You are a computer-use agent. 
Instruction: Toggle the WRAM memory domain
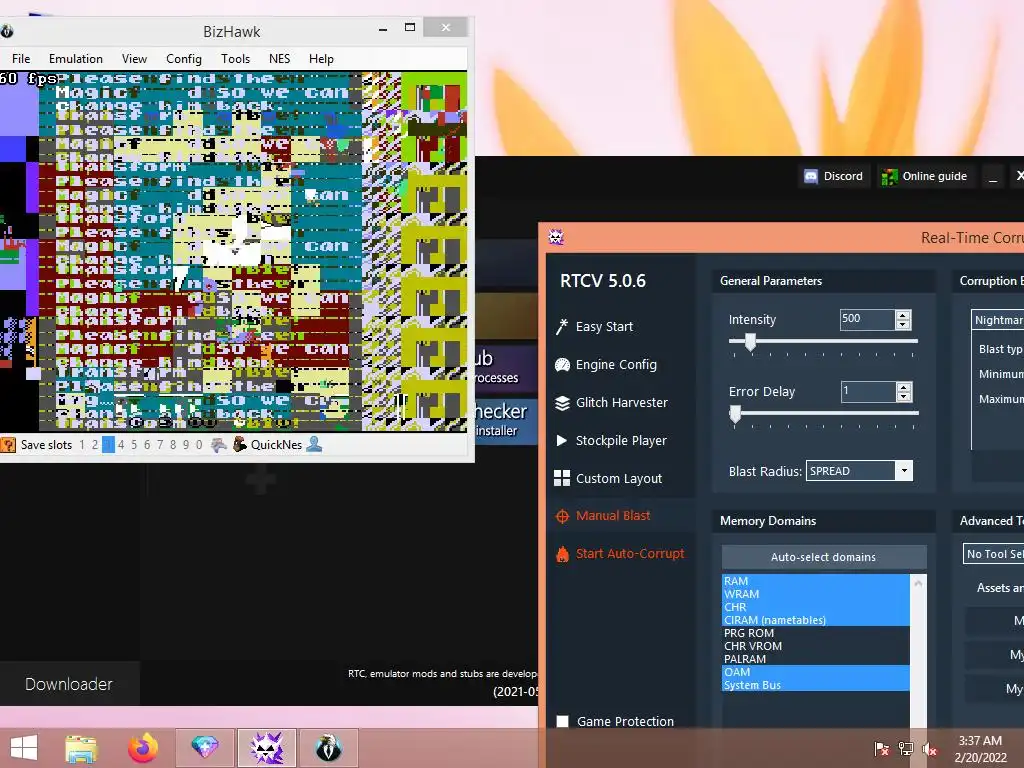tap(816, 594)
